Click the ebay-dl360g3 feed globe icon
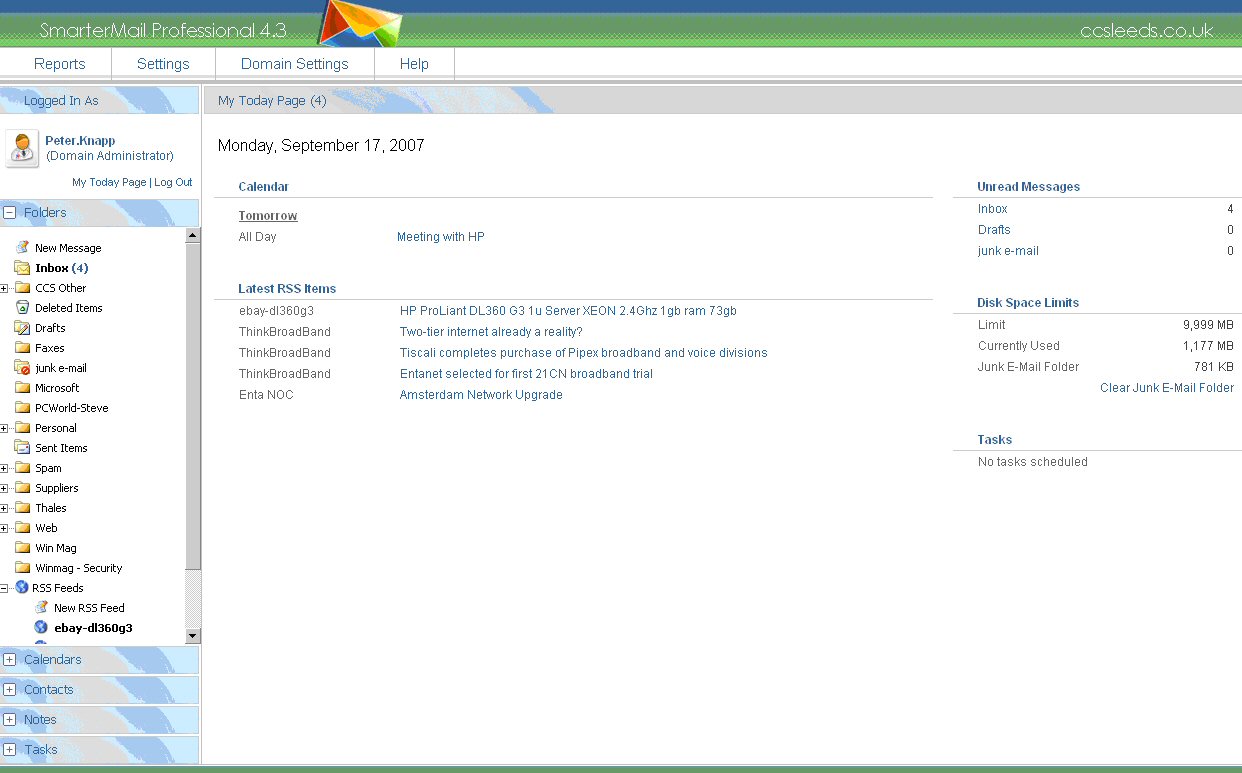This screenshot has width=1242, height=773. coord(41,627)
